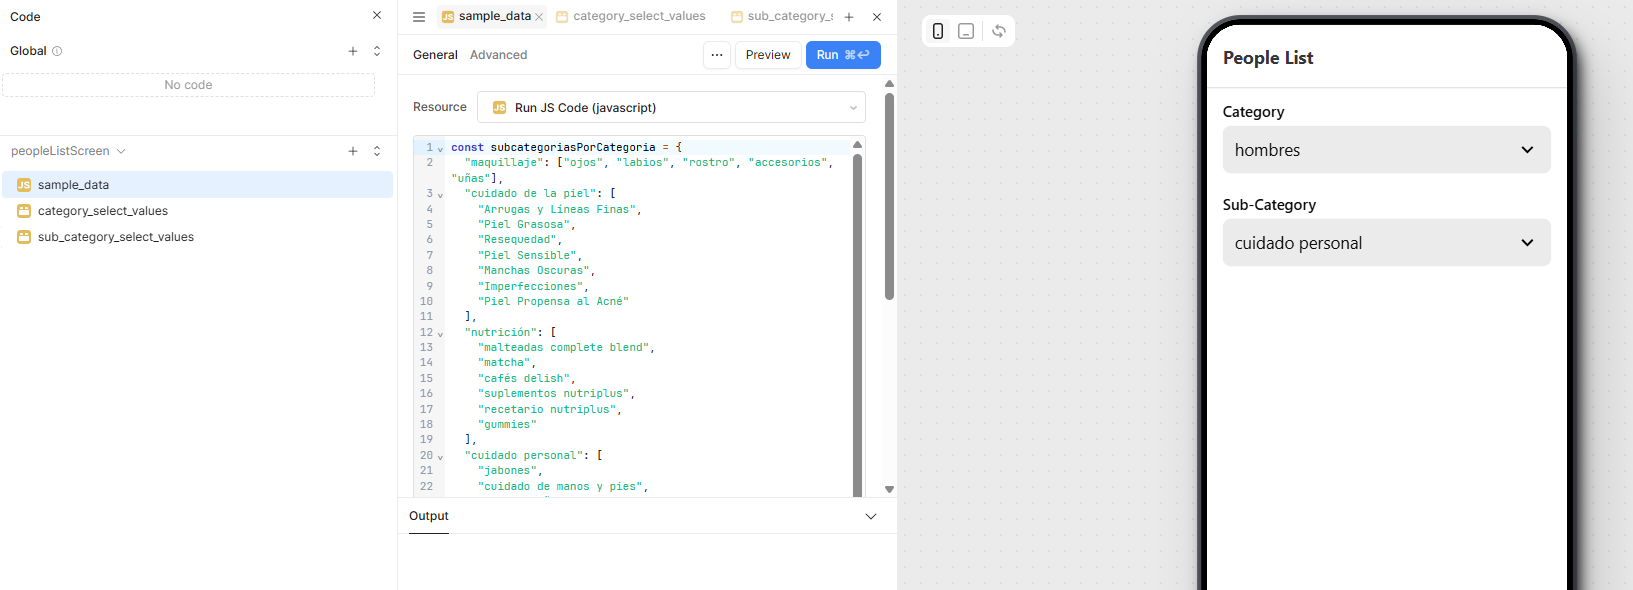Select sample_data in the code list
The image size is (1633, 590).
pyautogui.click(x=198, y=185)
